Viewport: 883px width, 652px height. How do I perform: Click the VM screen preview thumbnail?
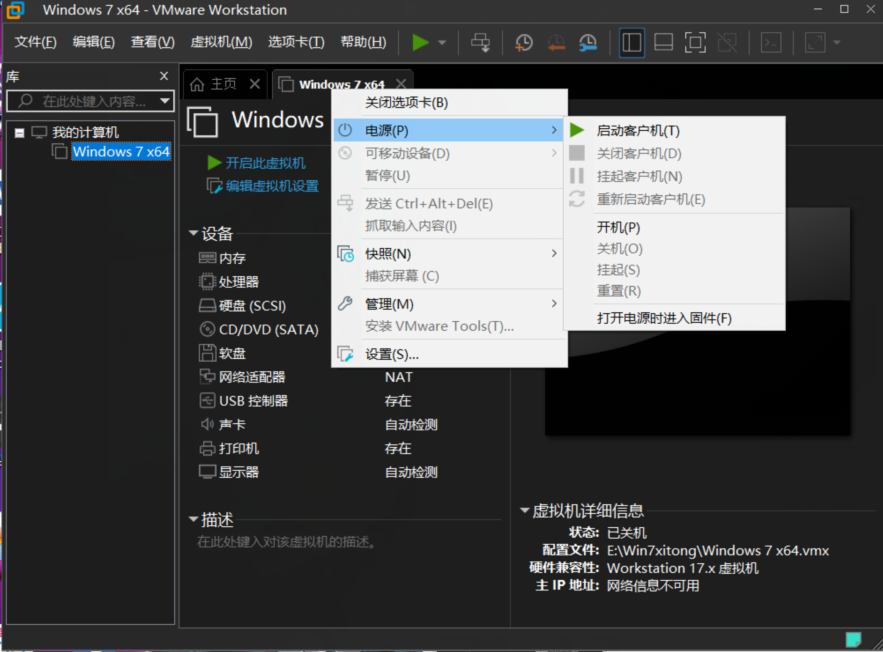[698, 383]
